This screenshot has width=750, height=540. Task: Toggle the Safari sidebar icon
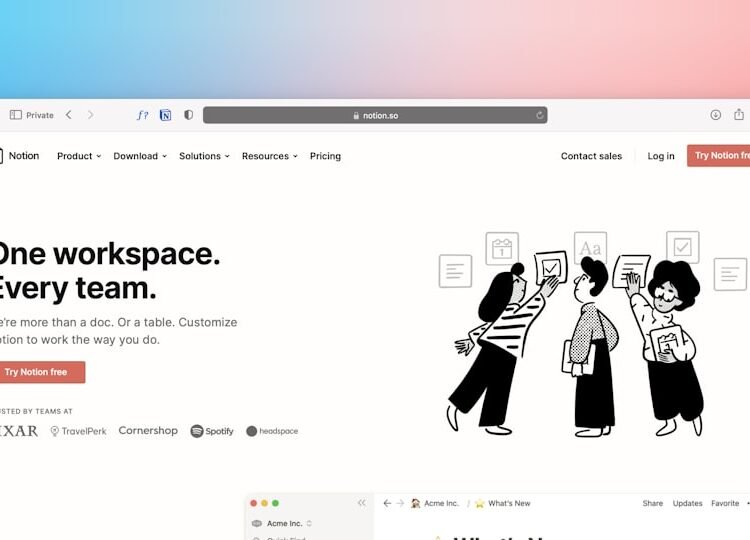pos(16,115)
